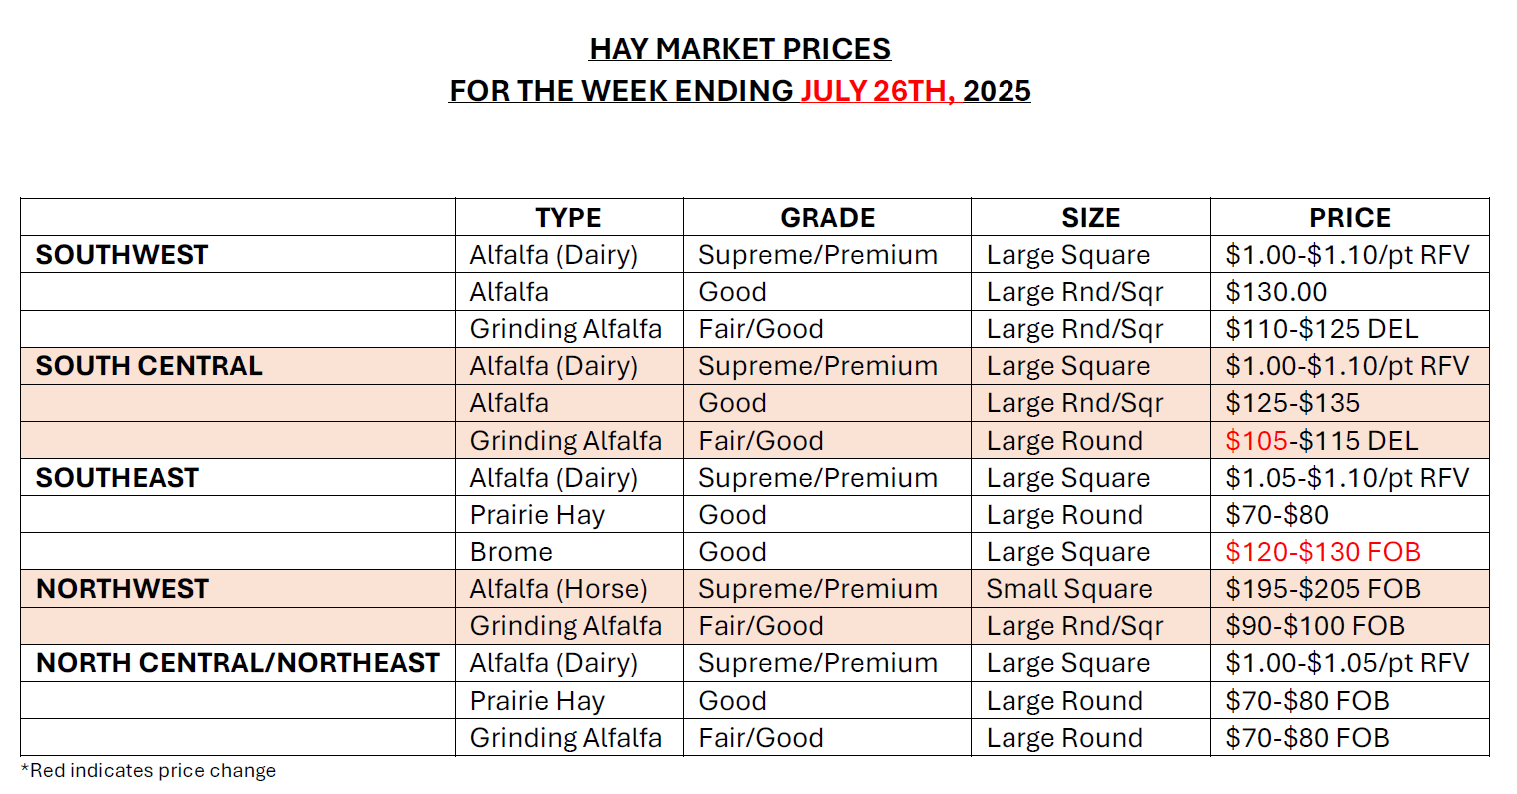This screenshot has width=1517, height=794.
Task: Select the NORTH CENTRAL/NORTHEAST region cell
Action: (x=238, y=663)
